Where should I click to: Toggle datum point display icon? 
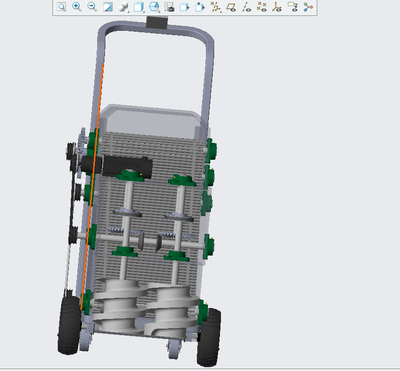point(262,7)
